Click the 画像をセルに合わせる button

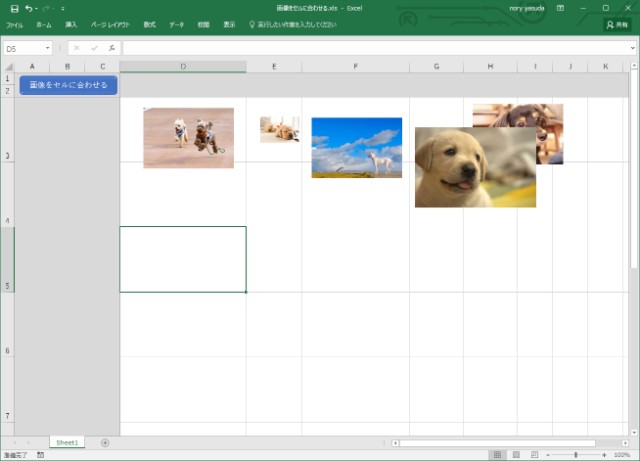[68, 85]
